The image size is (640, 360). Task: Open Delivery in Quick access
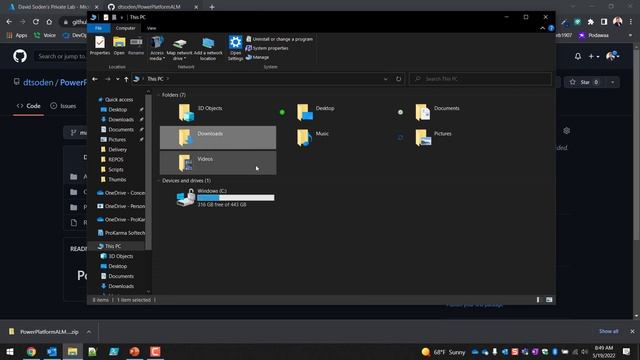pyautogui.click(x=114, y=149)
